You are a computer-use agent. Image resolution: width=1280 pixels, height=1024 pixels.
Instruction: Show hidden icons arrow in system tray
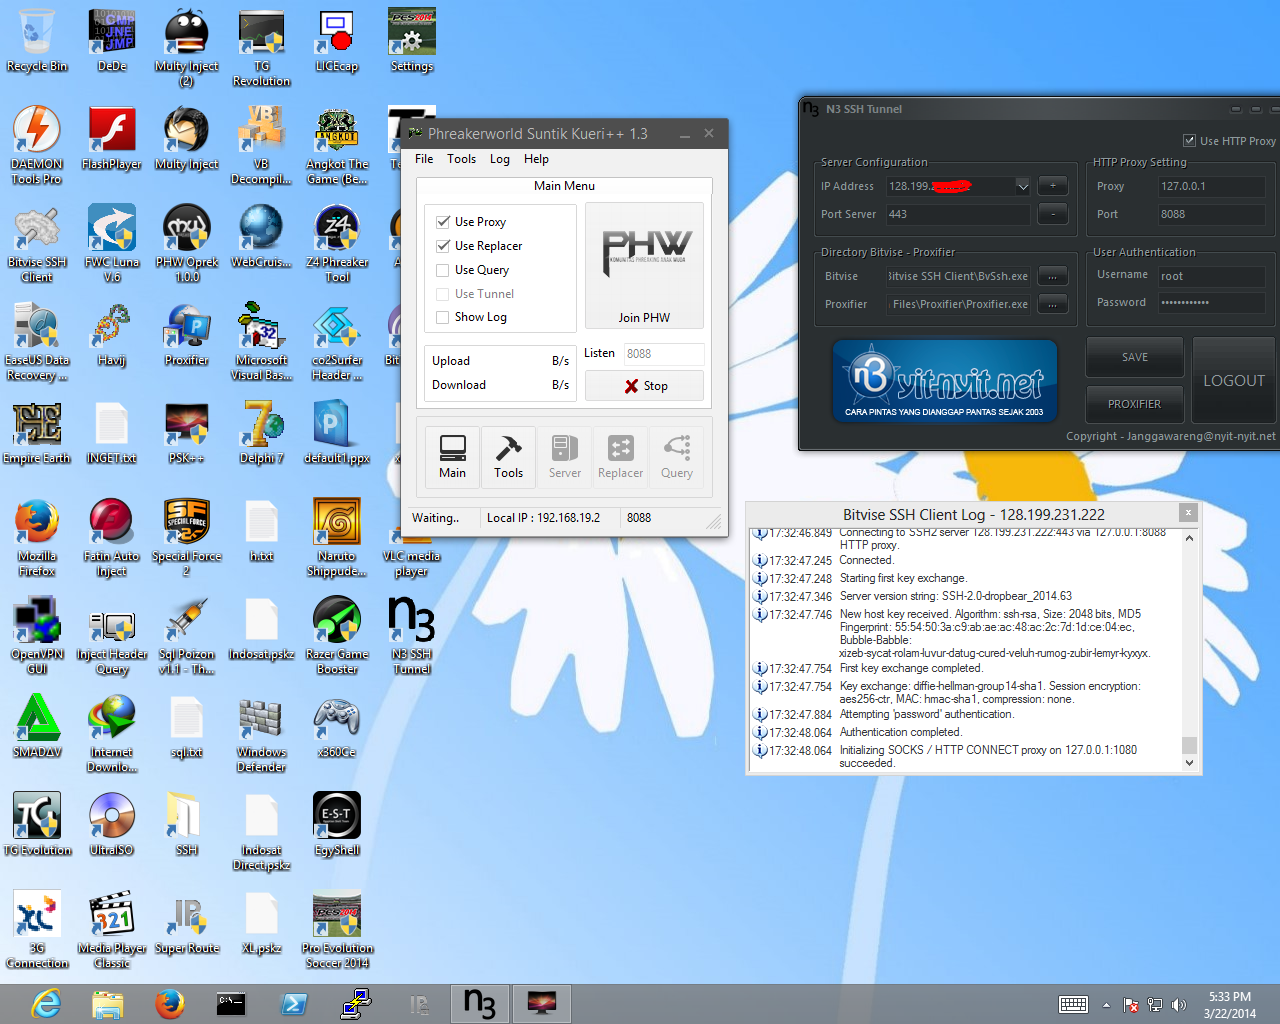(1106, 1005)
